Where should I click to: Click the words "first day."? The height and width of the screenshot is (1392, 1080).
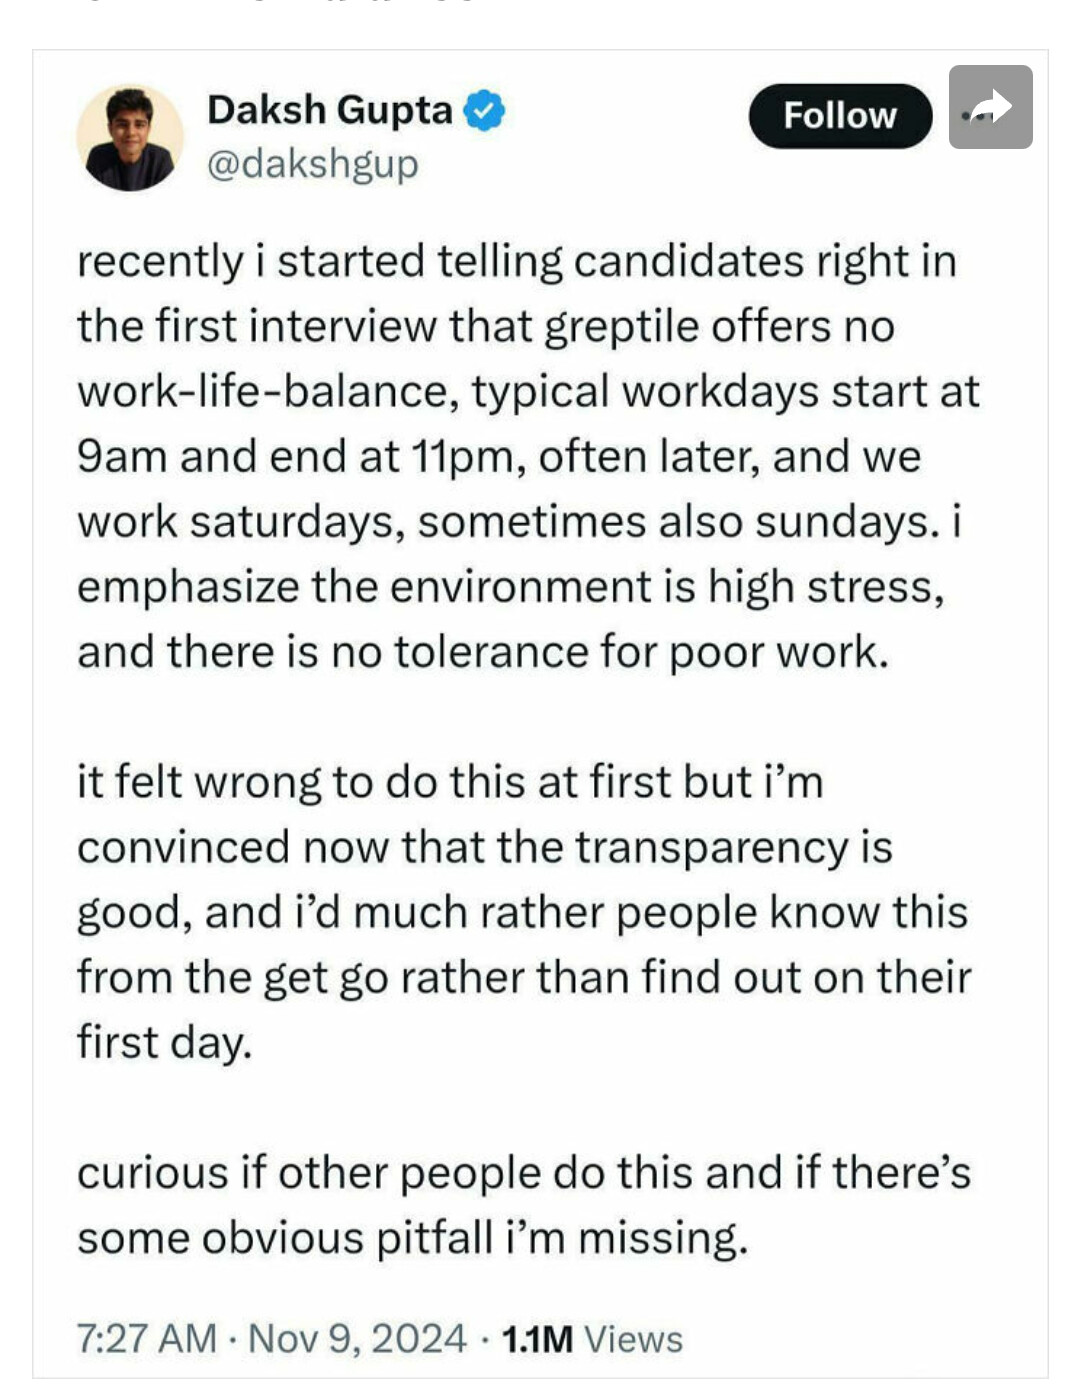click(x=164, y=1042)
